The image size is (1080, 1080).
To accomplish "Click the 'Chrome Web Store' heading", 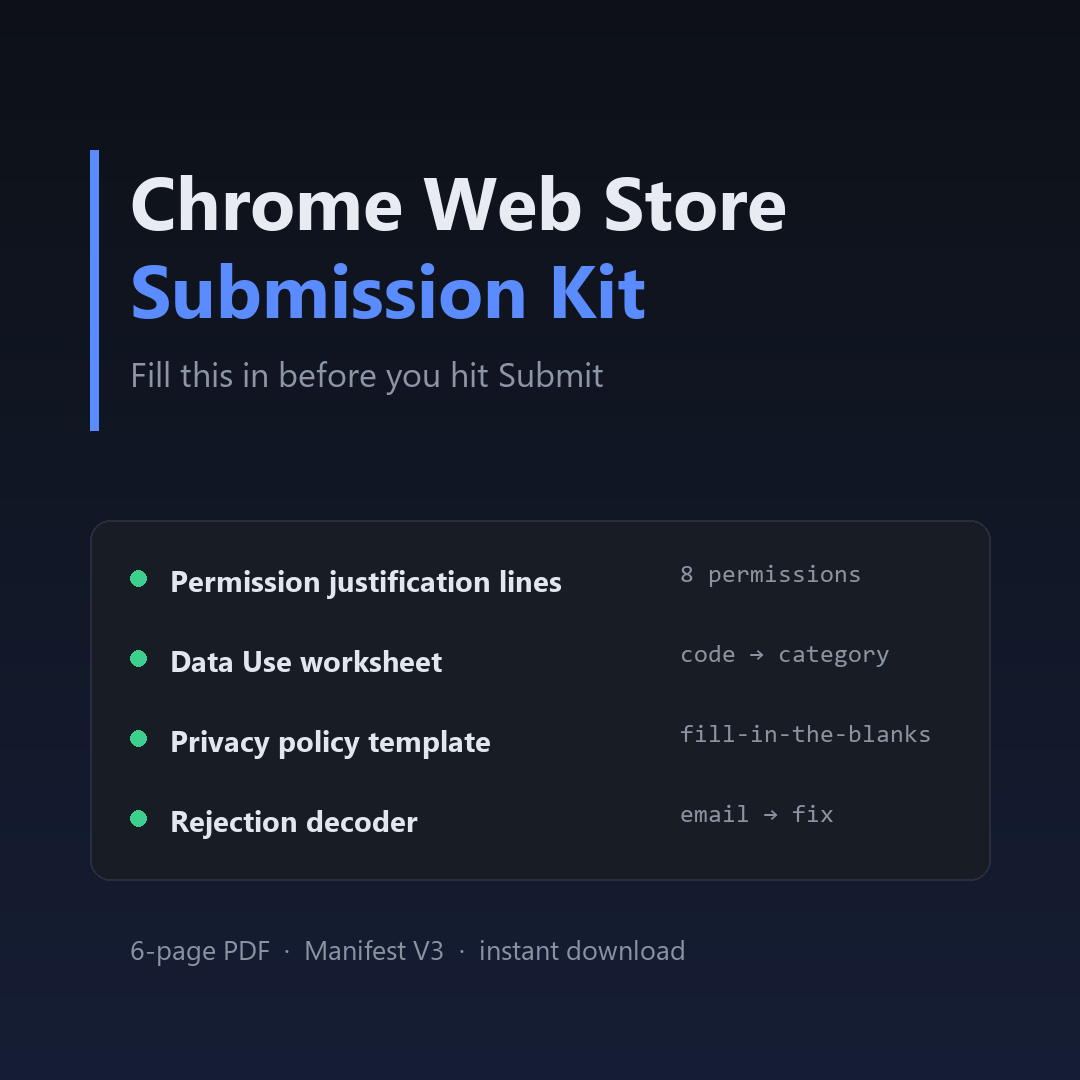I will pyautogui.click(x=458, y=205).
